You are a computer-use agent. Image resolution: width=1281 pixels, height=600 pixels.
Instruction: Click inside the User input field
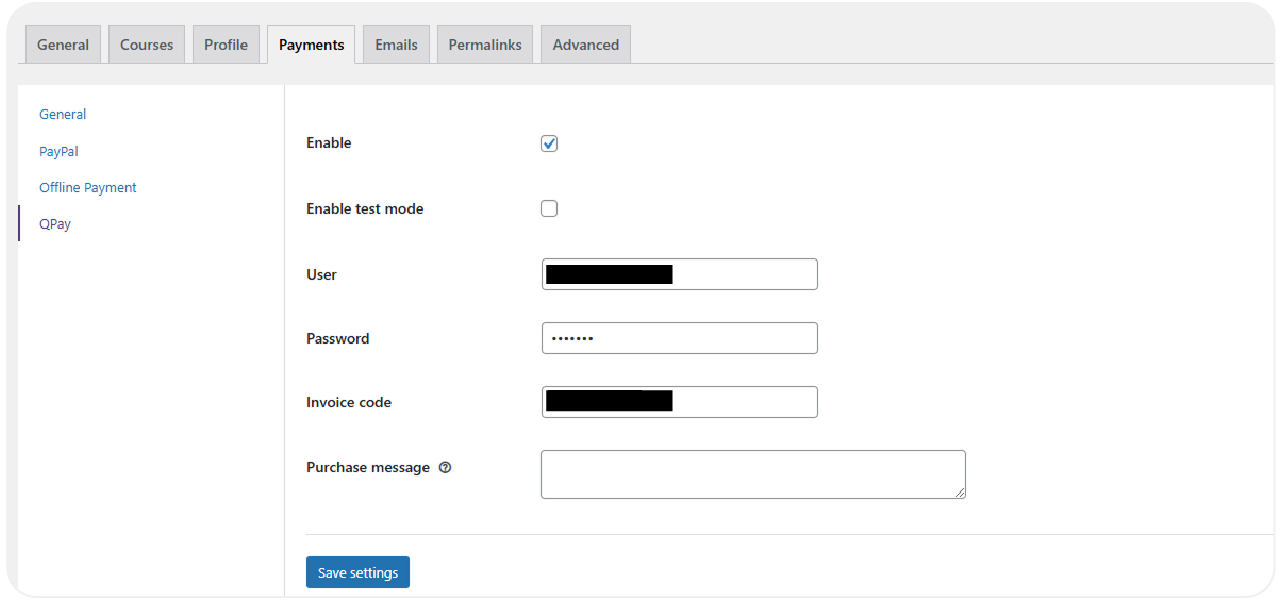[679, 274]
